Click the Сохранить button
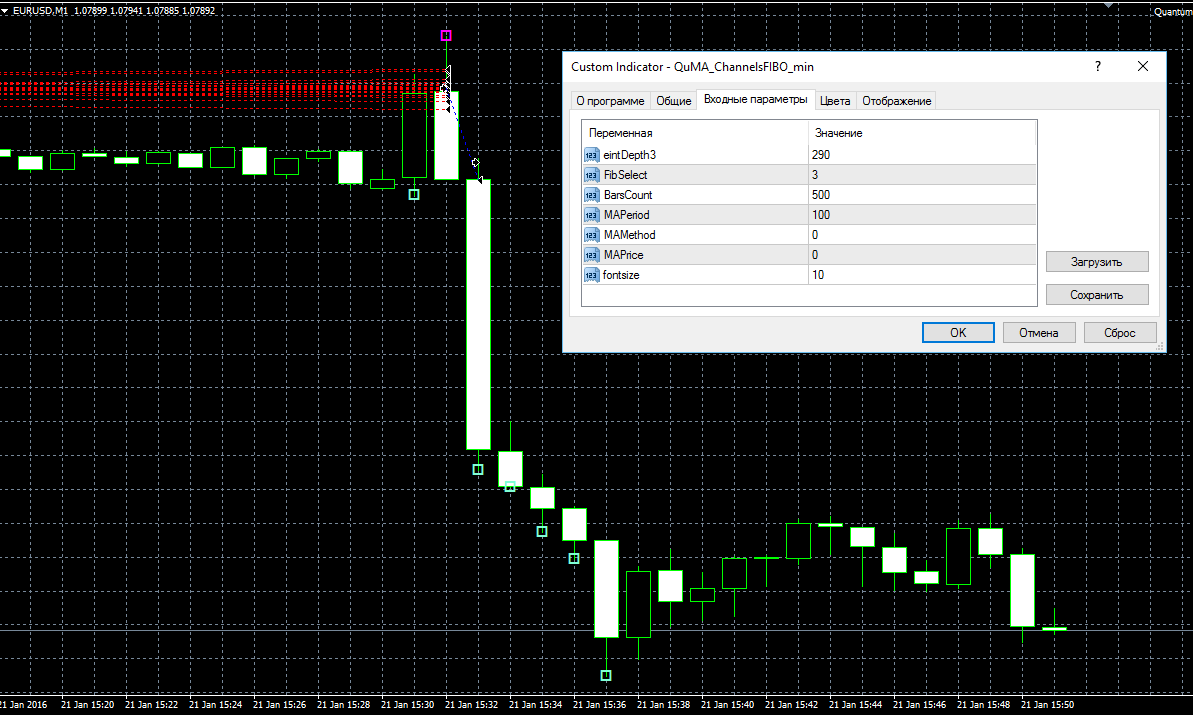Image resolution: width=1193 pixels, height=715 pixels. coord(1096,295)
